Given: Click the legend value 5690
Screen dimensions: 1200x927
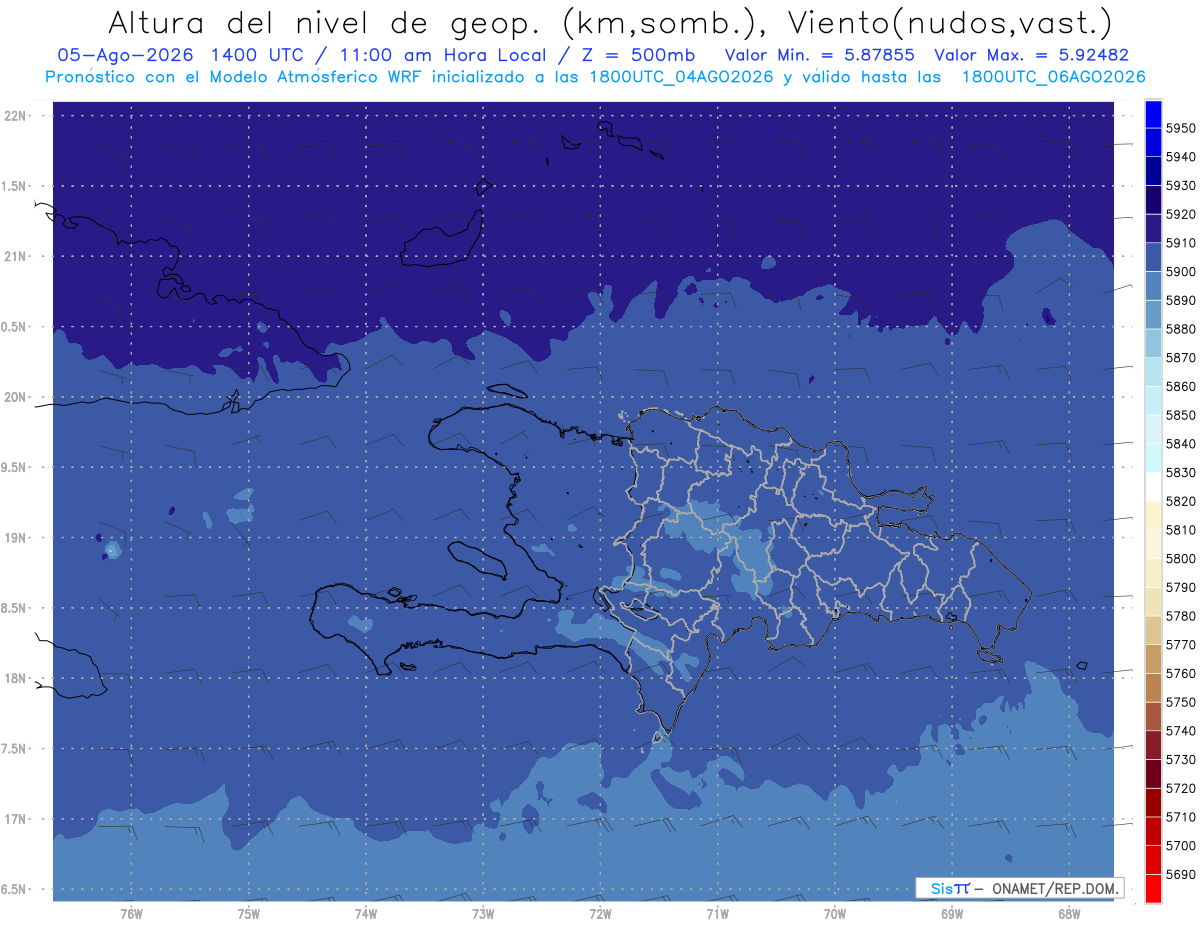Looking at the screenshot, I should (x=1180, y=874).
